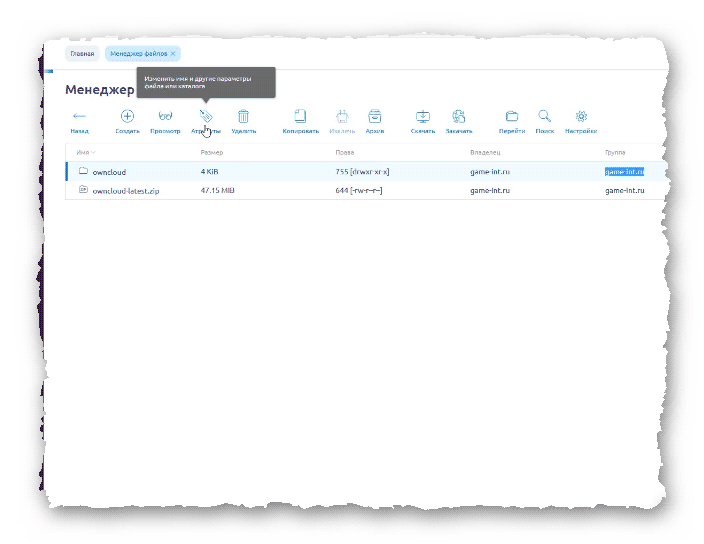Click the Права column header
The image size is (704, 544).
[345, 153]
